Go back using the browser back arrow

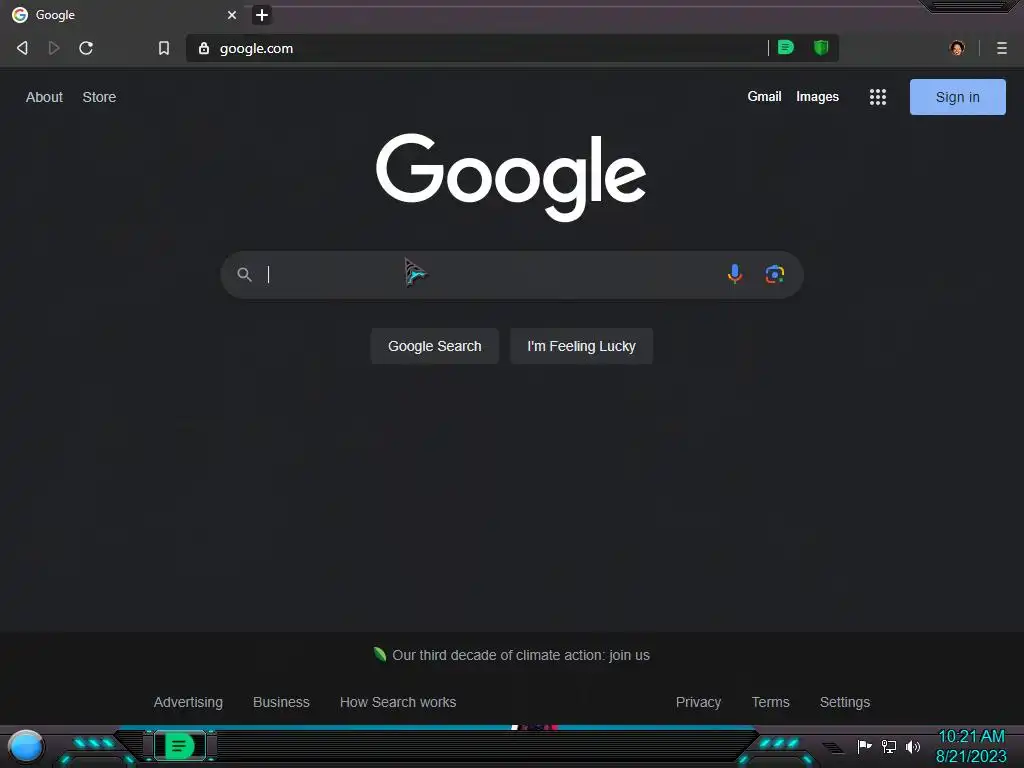tap(22, 48)
